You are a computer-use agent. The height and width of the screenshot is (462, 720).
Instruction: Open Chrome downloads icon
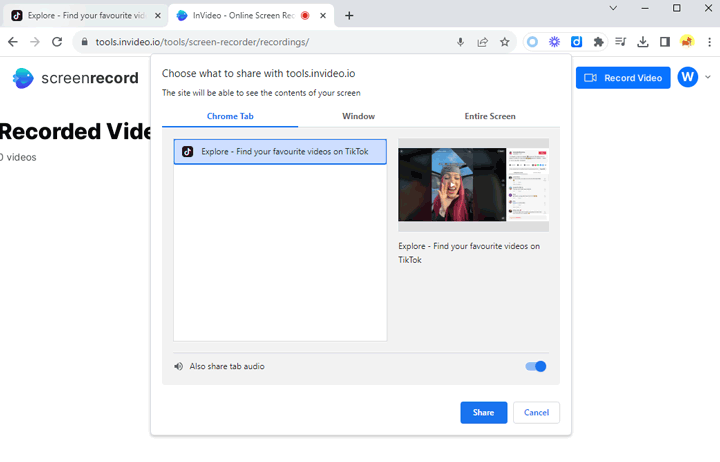pyautogui.click(x=643, y=42)
